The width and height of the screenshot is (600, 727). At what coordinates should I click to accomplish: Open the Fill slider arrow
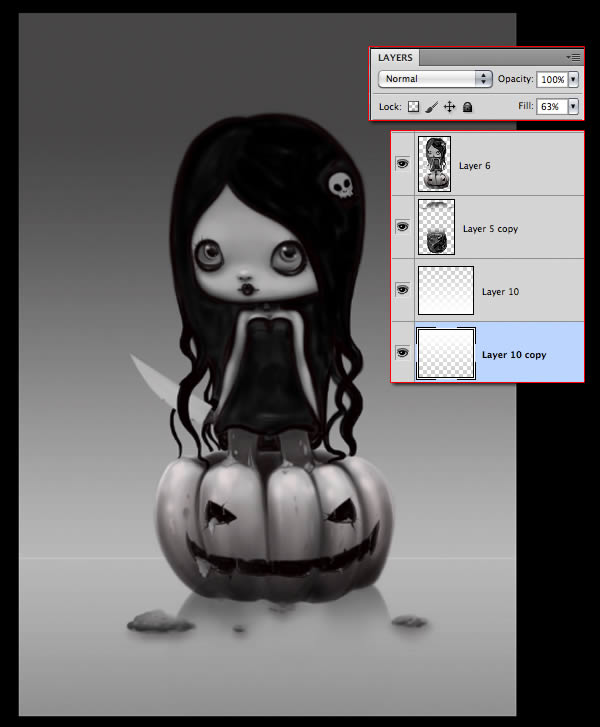tap(573, 107)
